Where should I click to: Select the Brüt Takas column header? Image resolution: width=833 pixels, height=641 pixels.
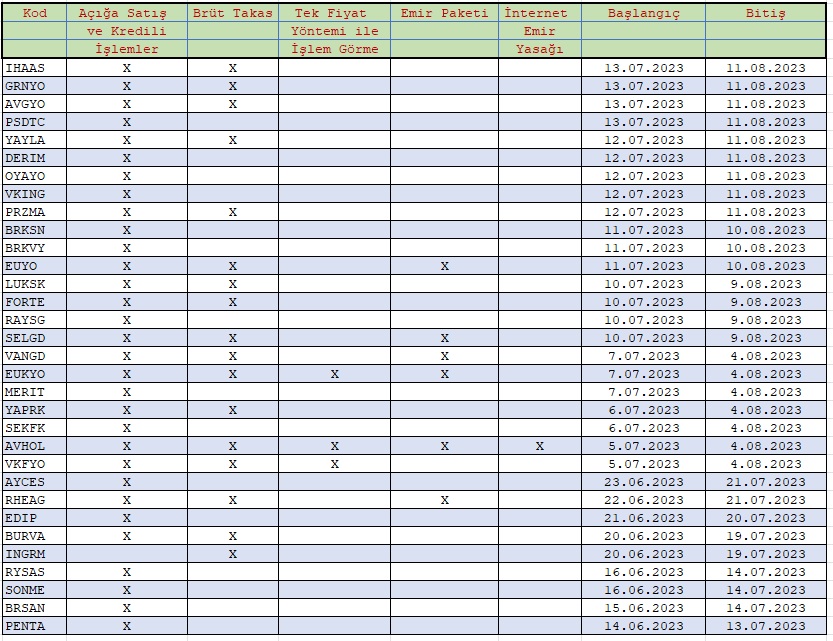click(232, 14)
